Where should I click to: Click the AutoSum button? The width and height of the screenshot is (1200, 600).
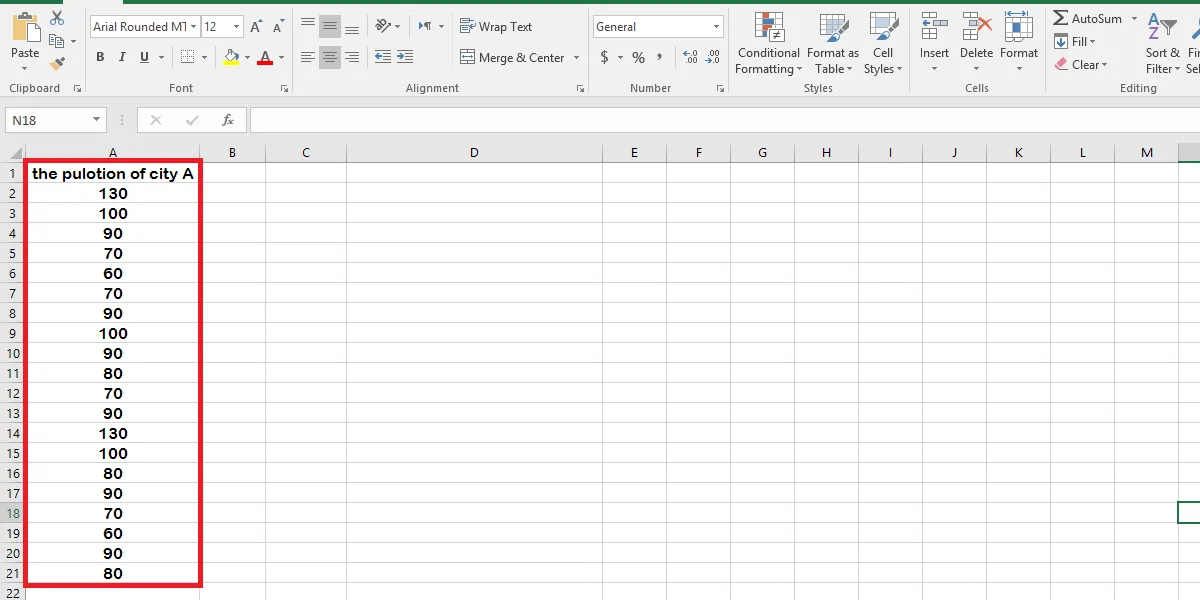coord(1088,19)
